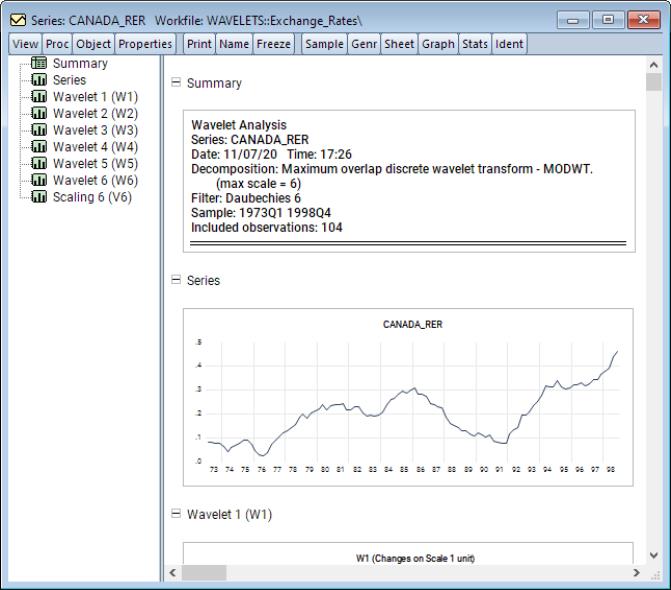671x590 pixels.
Task: Collapse the Wavelet 1 (W1) section
Action: coord(176,514)
